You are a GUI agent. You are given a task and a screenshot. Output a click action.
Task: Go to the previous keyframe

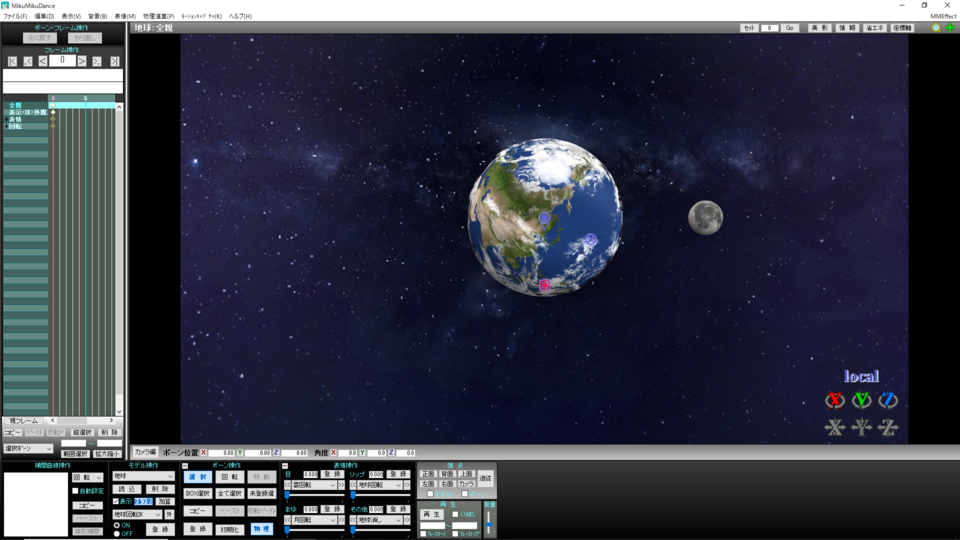[28, 61]
